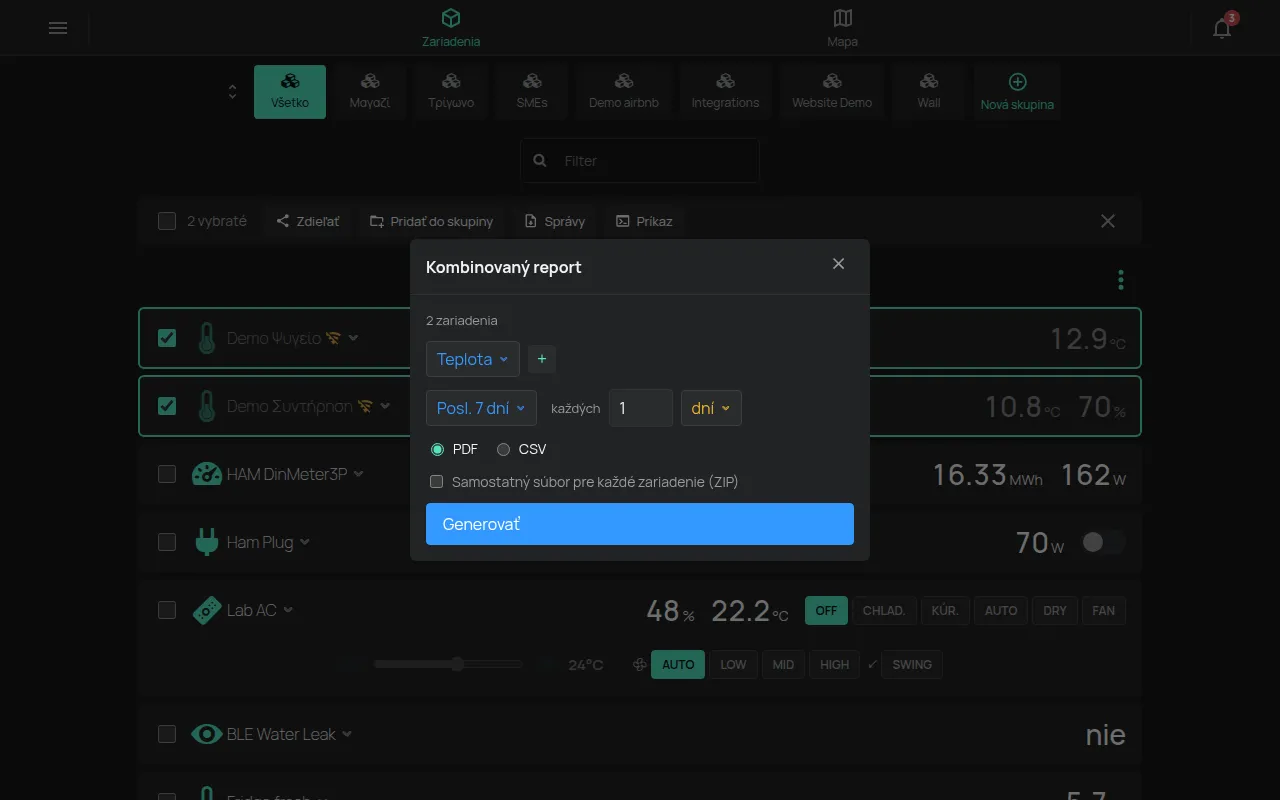Click the Filter search field
This screenshot has height=800, width=1280.
coord(640,160)
